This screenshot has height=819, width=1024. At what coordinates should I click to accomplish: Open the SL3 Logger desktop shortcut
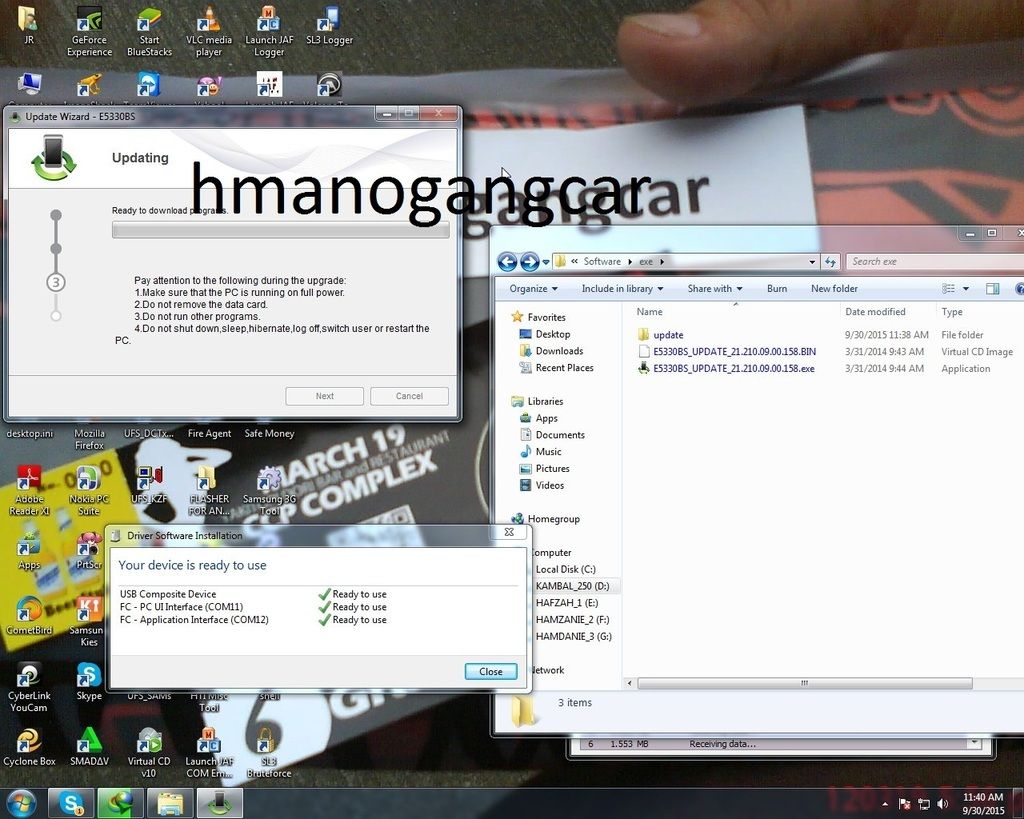[x=328, y=22]
